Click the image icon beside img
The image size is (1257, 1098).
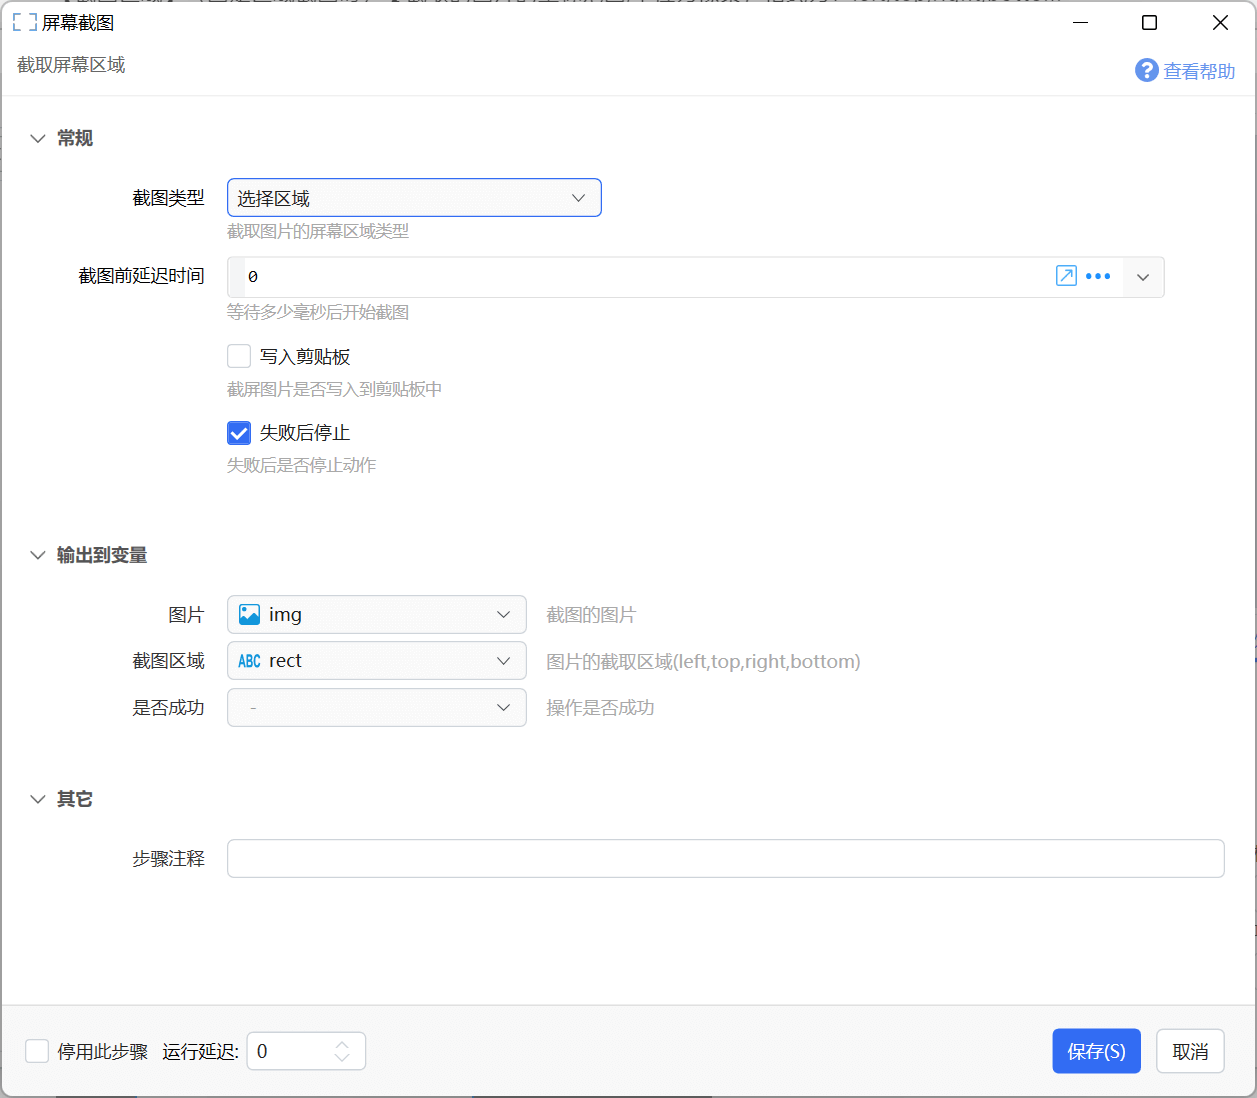coord(250,614)
